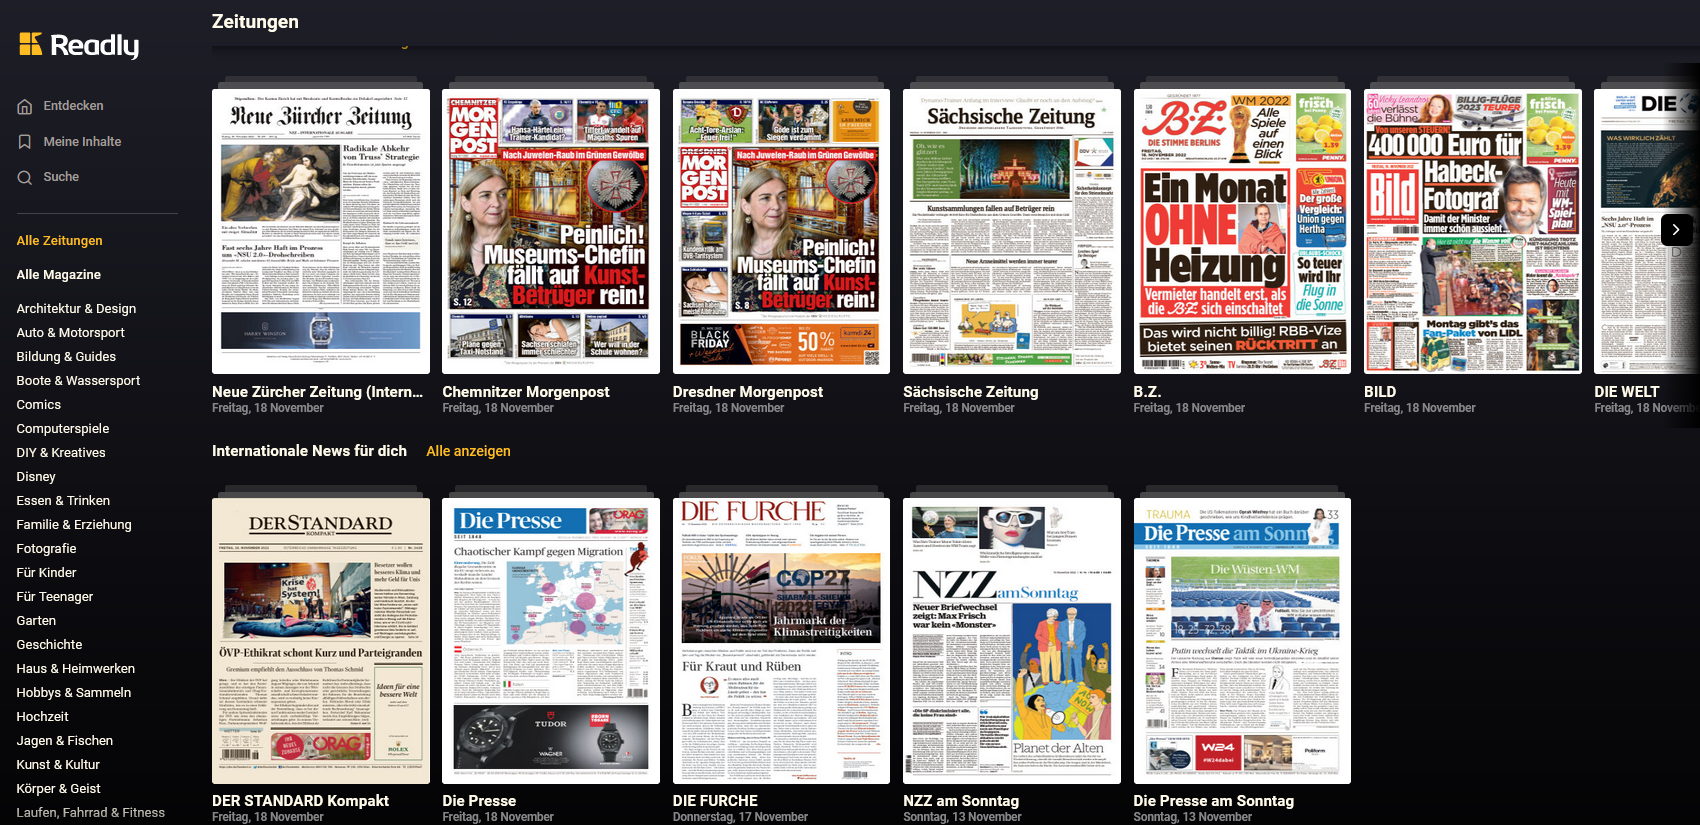Open the B.Z. newspaper cover

(1242, 231)
